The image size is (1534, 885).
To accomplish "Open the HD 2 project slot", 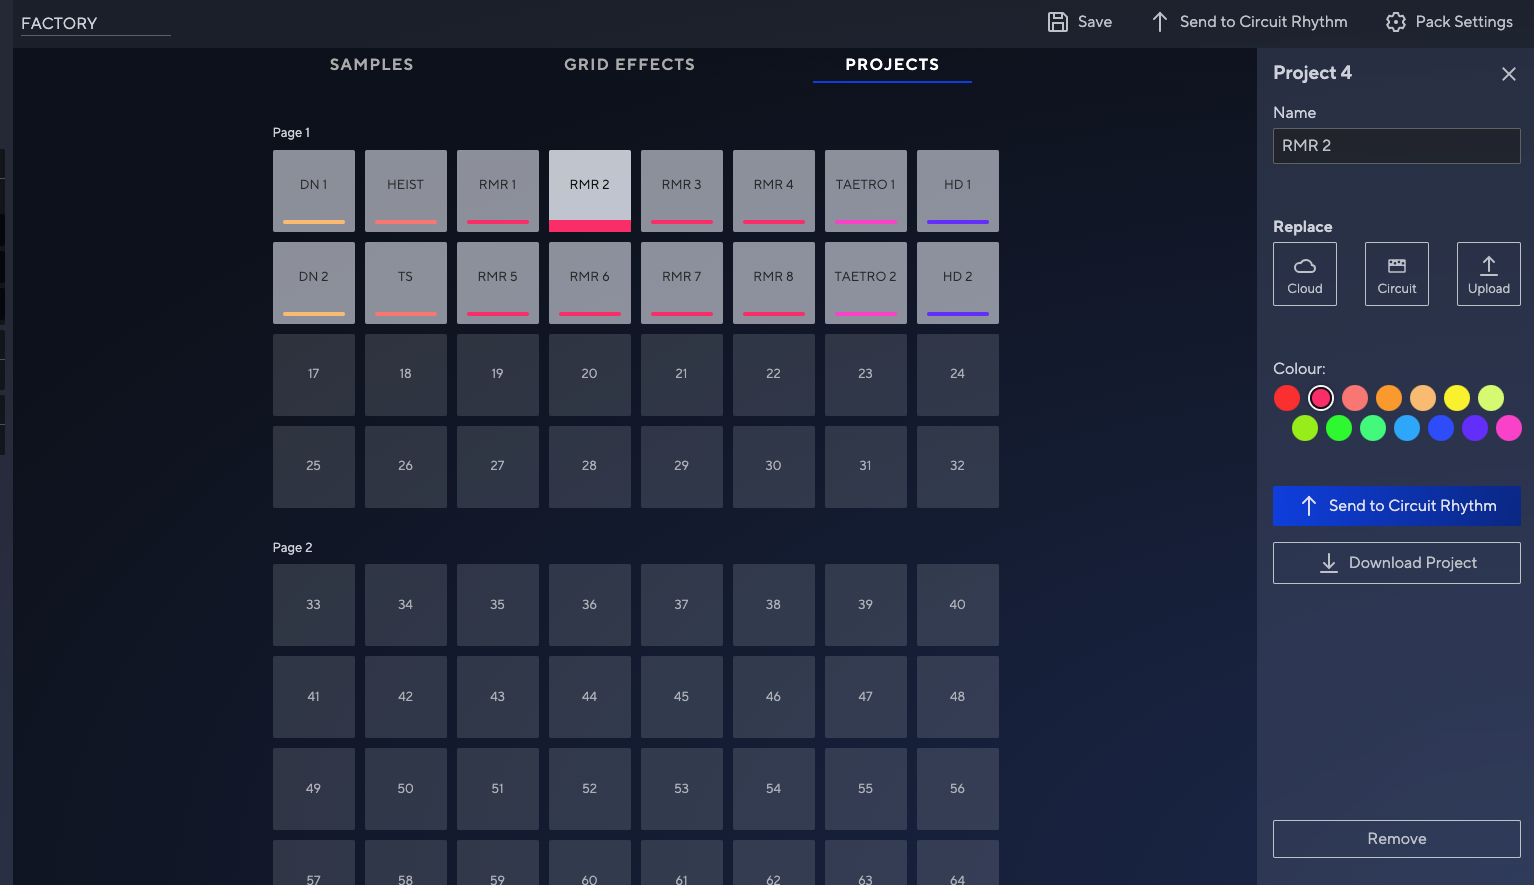I will [957, 282].
